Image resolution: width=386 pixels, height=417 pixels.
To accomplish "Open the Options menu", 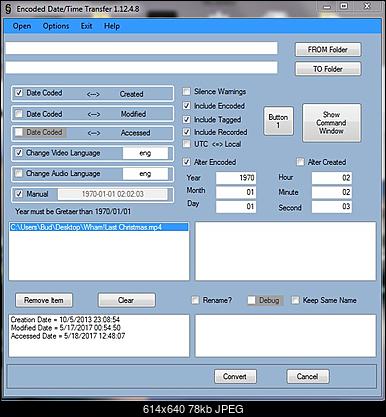I will click(56, 26).
